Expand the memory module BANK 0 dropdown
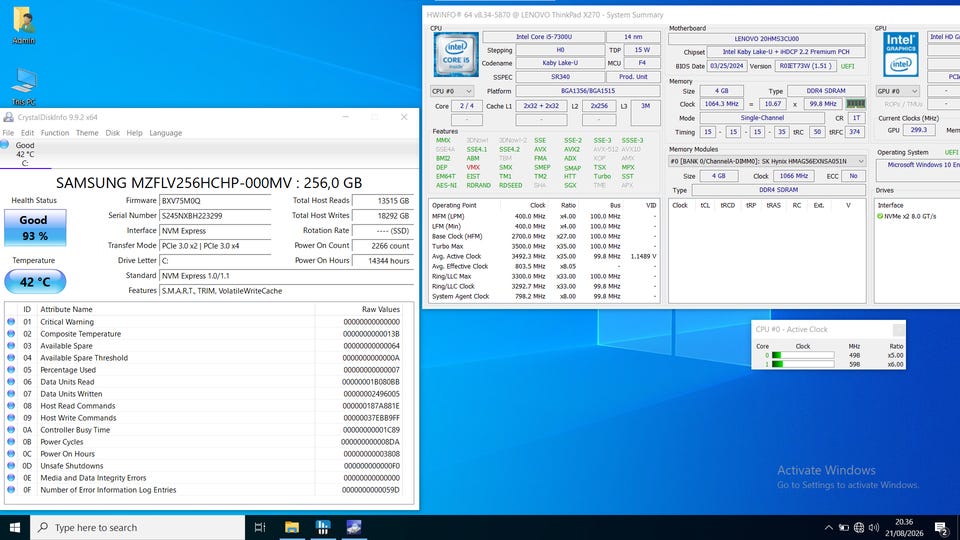The width and height of the screenshot is (960, 540). point(767,161)
